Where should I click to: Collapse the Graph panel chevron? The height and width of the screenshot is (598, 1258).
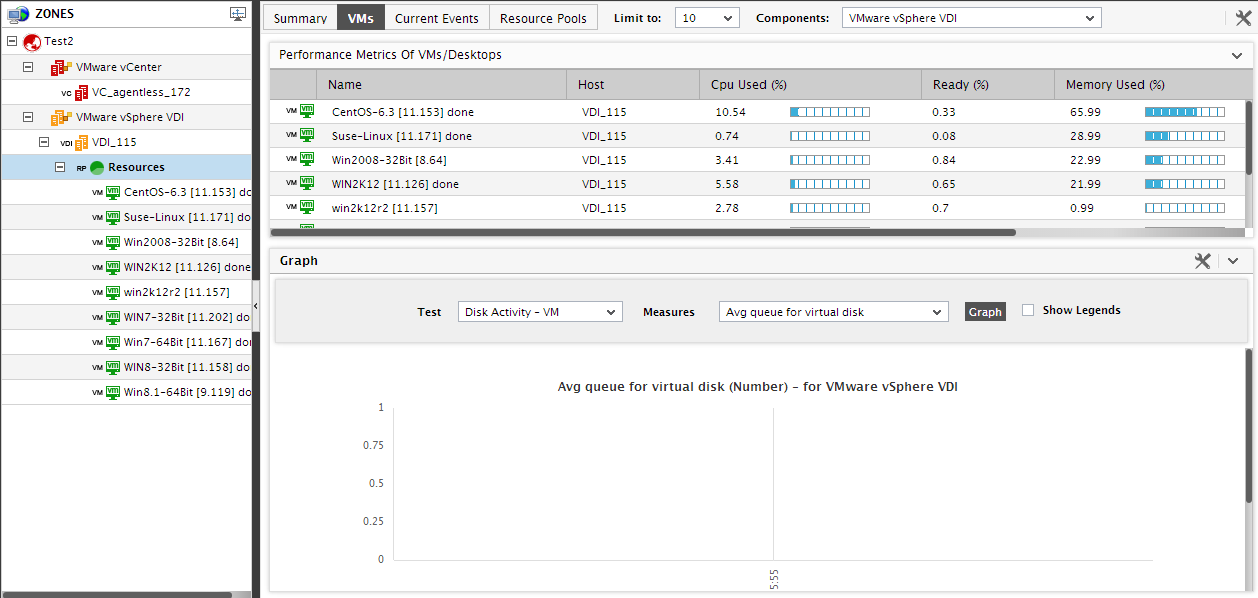pyautogui.click(x=1233, y=260)
